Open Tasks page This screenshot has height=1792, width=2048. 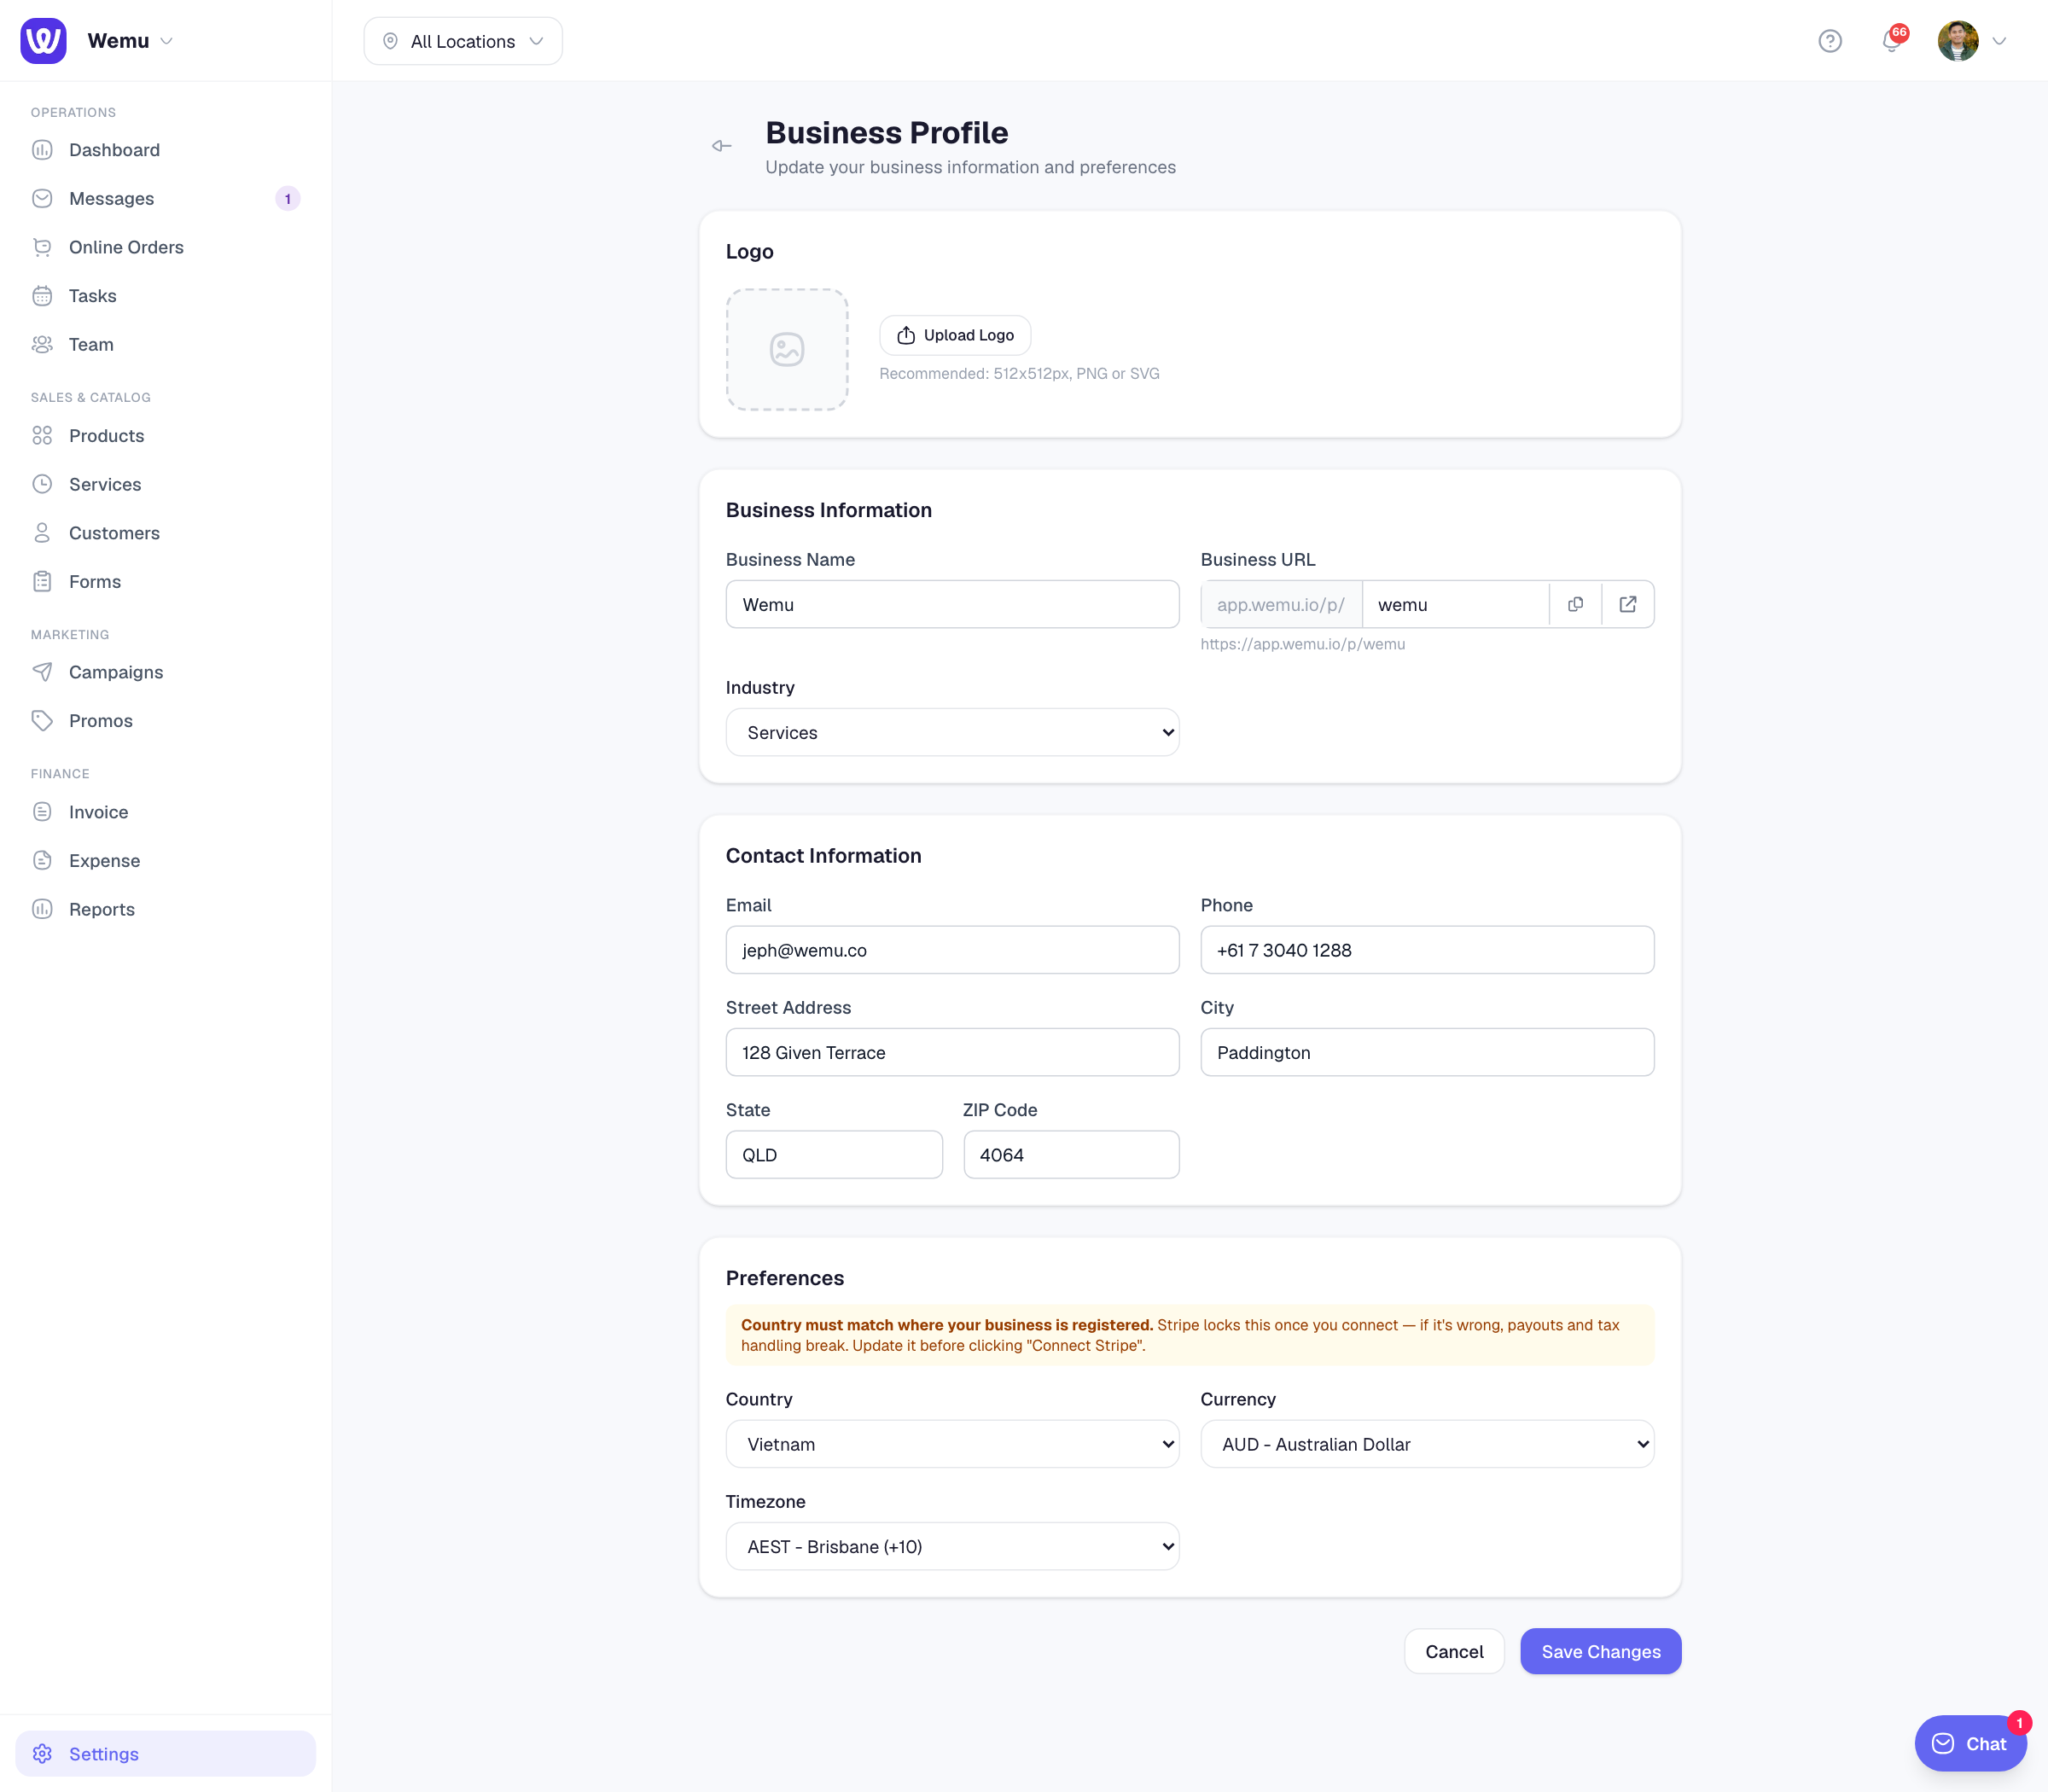(x=166, y=296)
